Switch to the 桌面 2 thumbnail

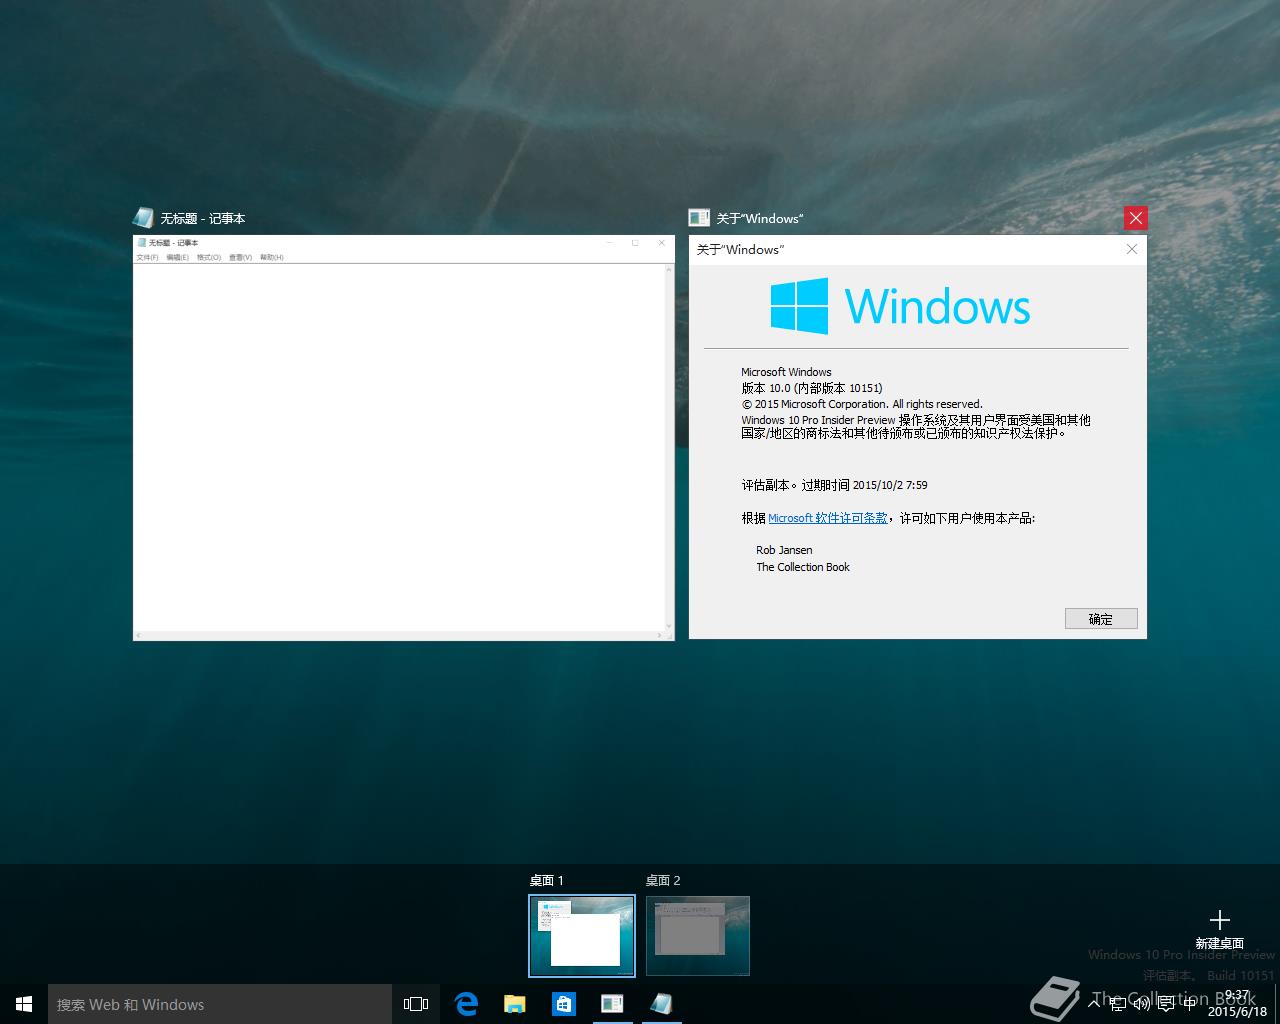698,936
